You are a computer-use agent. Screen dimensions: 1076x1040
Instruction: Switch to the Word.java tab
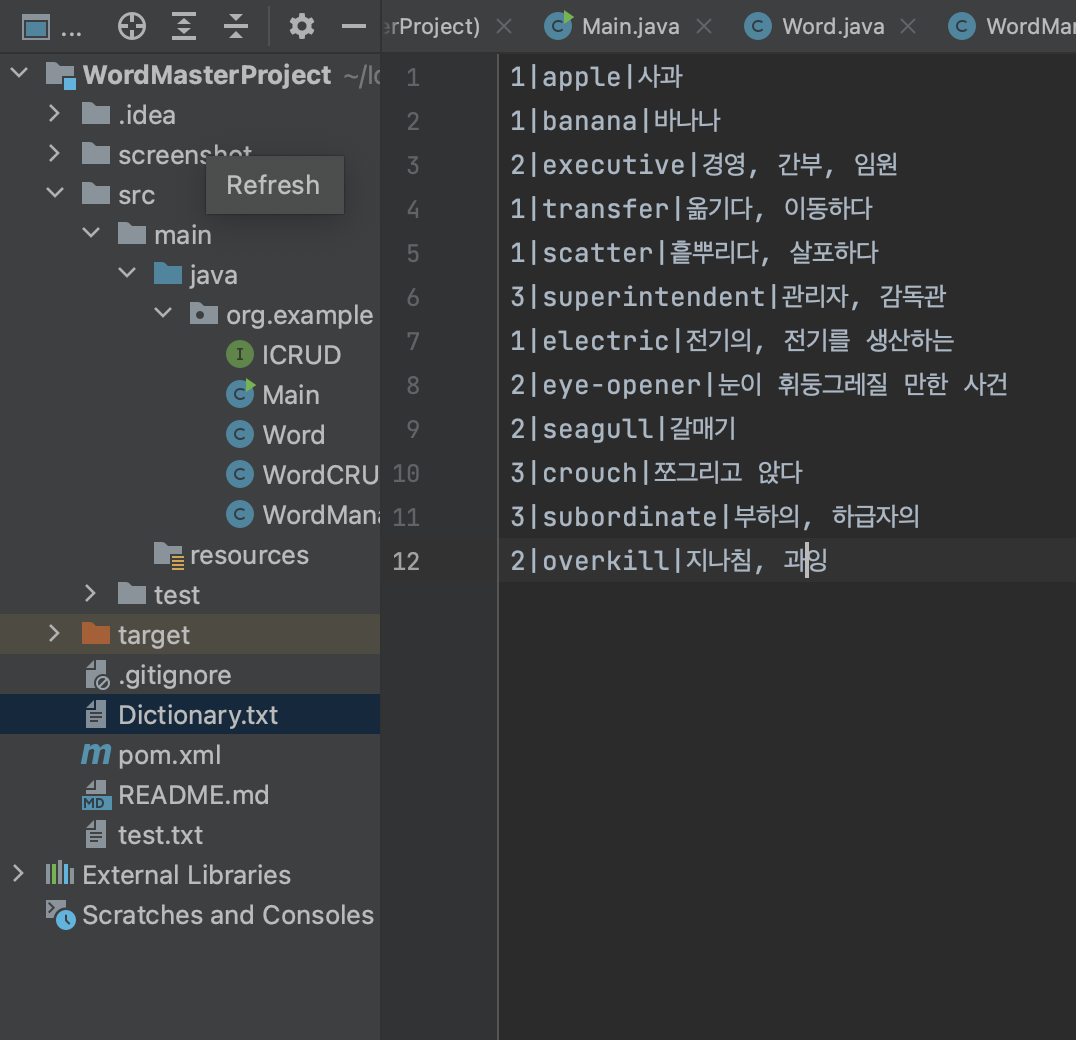[833, 25]
